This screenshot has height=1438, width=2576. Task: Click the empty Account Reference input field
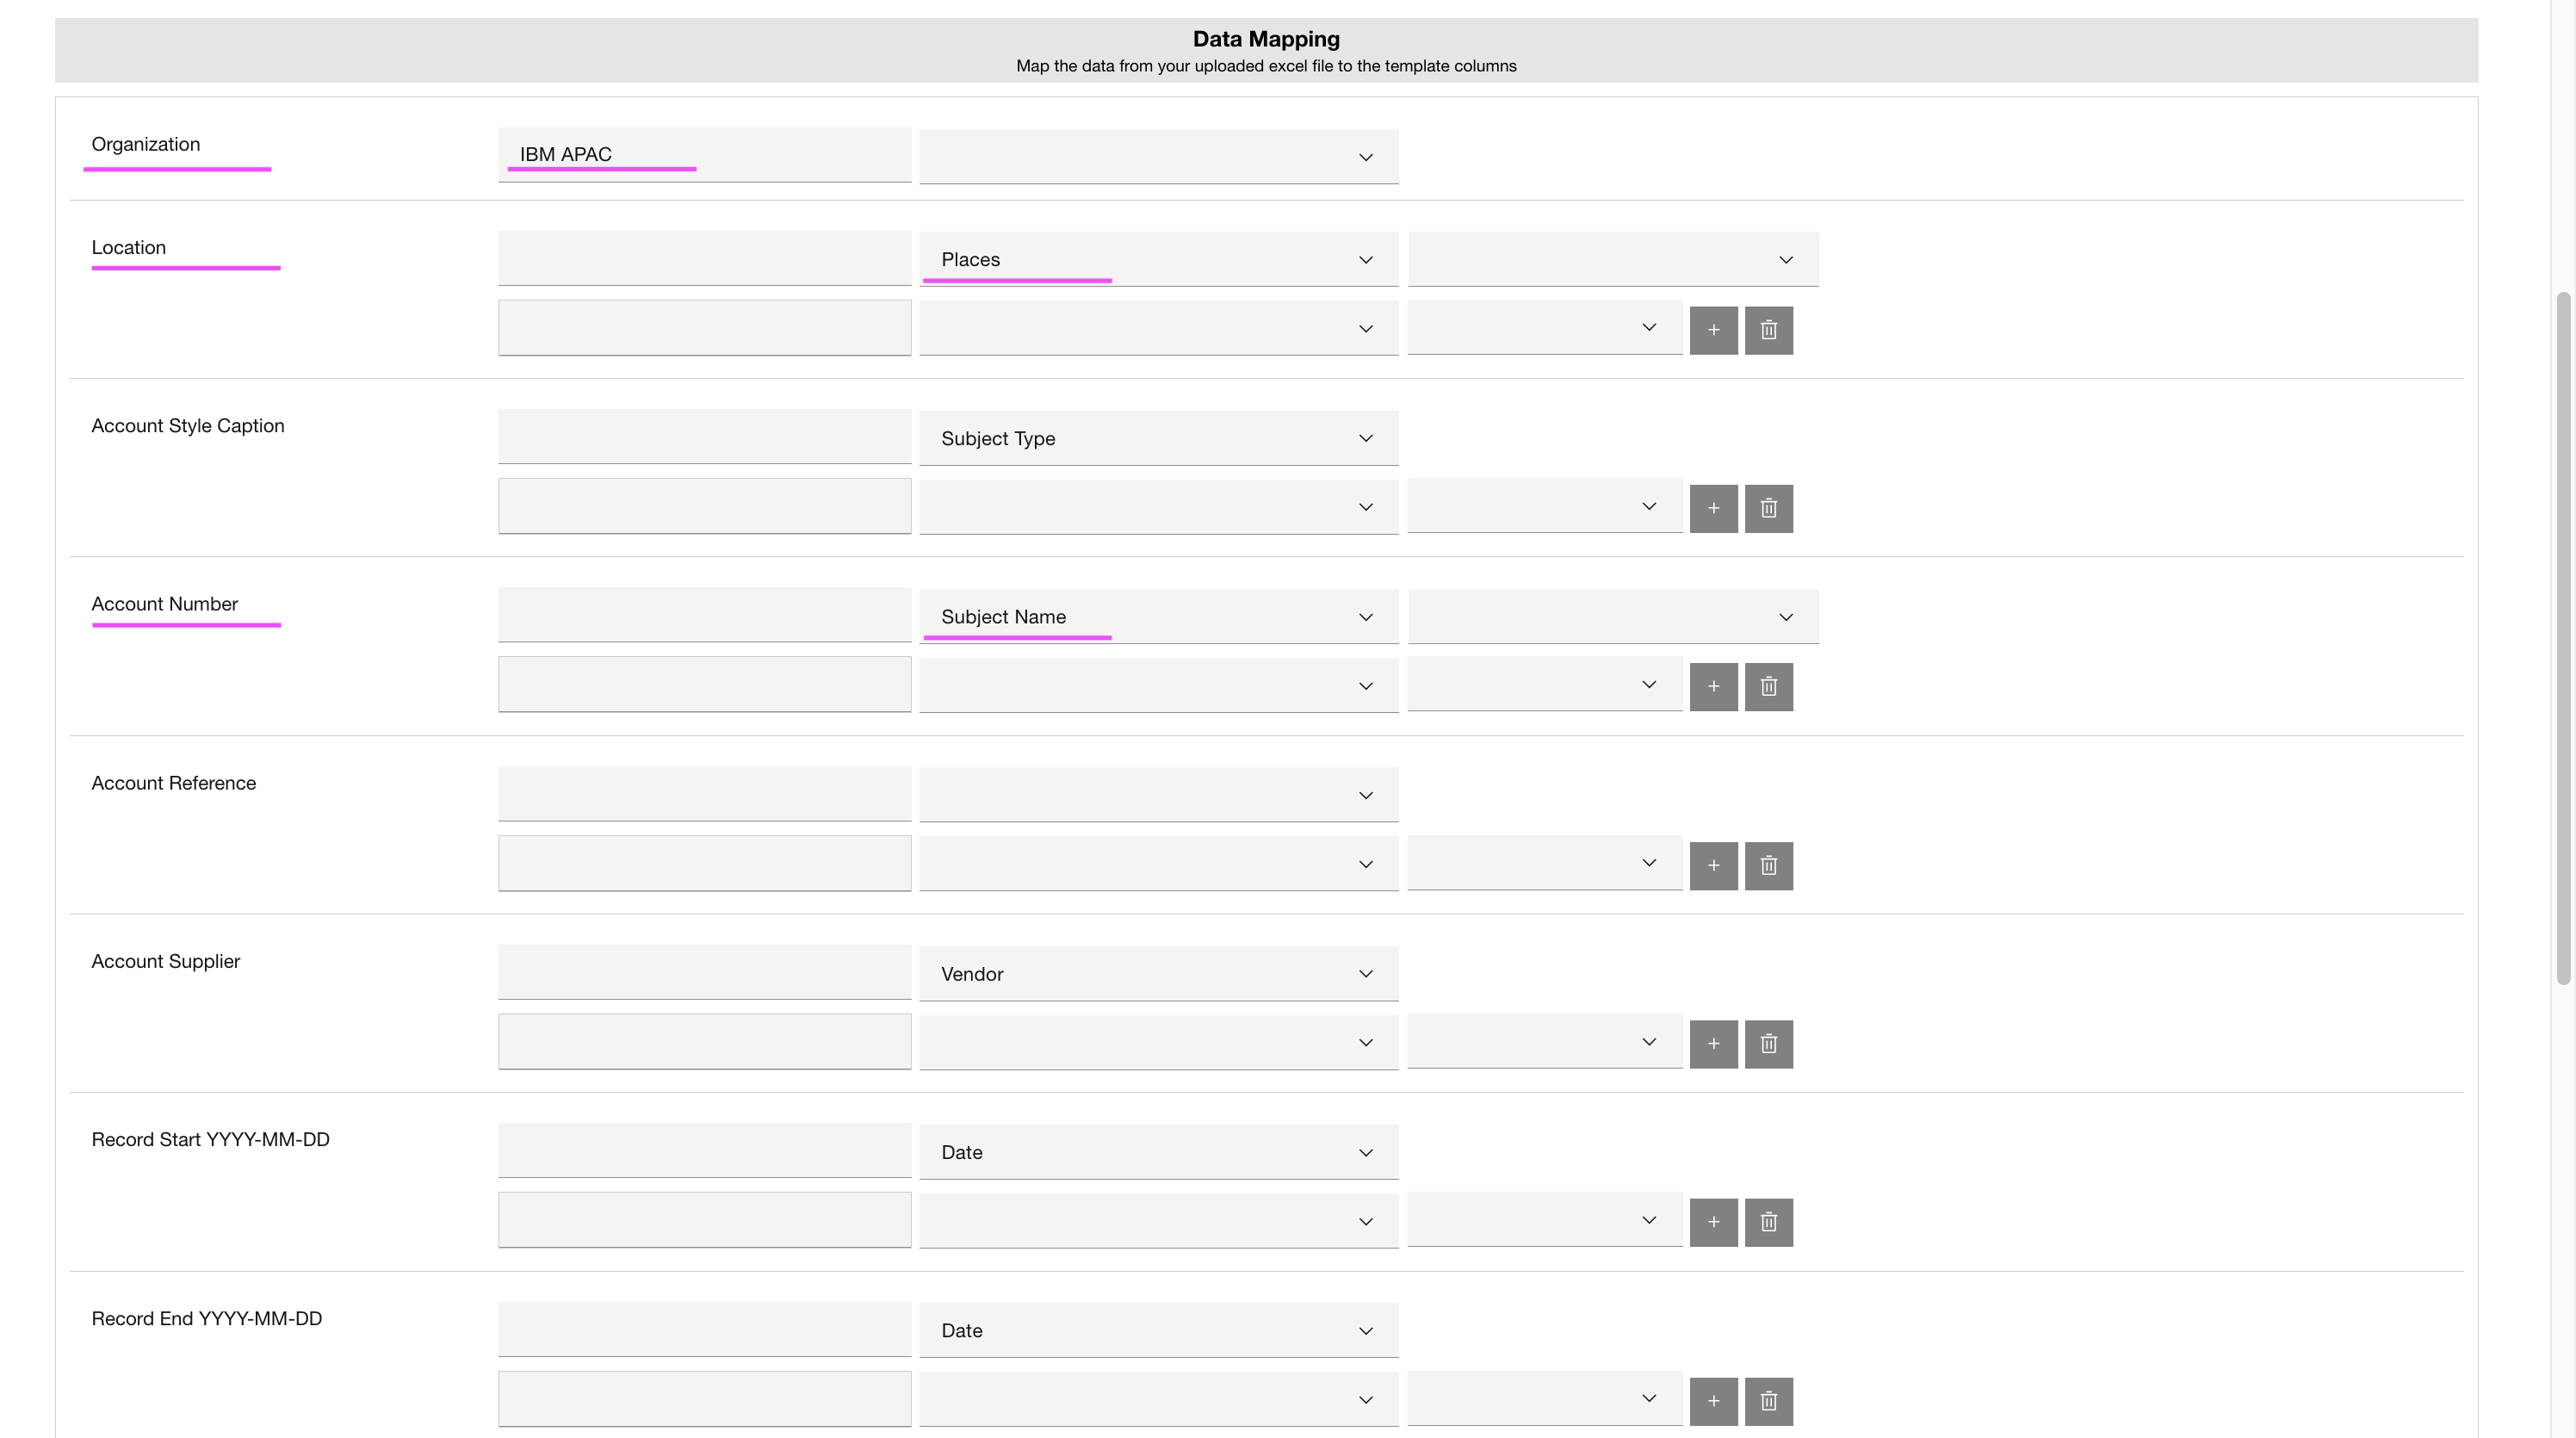[704, 794]
